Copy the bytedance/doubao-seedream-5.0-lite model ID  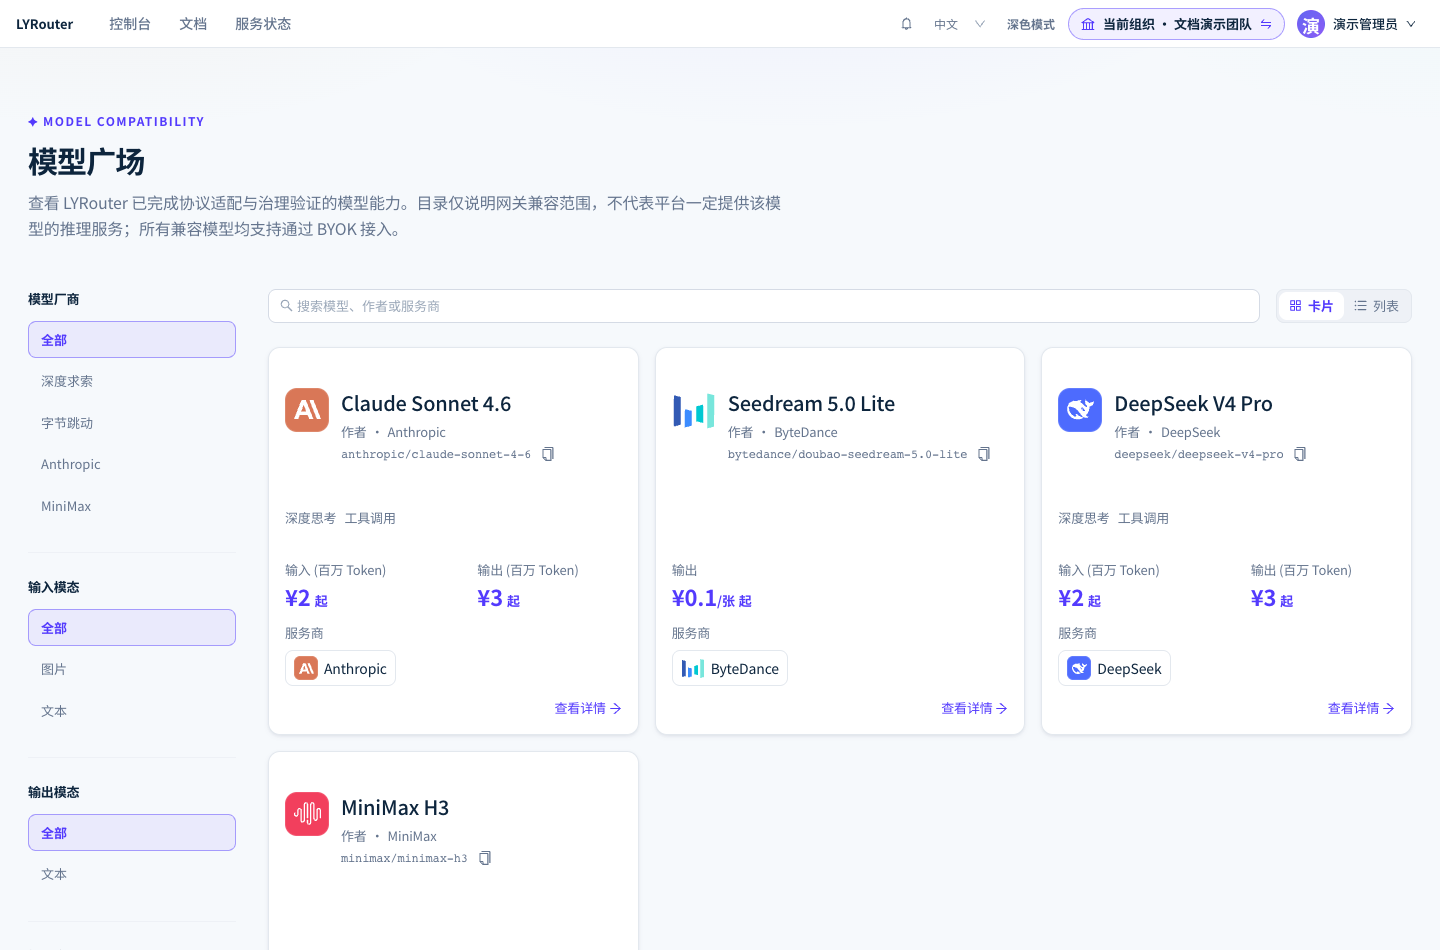pyautogui.click(x=984, y=454)
